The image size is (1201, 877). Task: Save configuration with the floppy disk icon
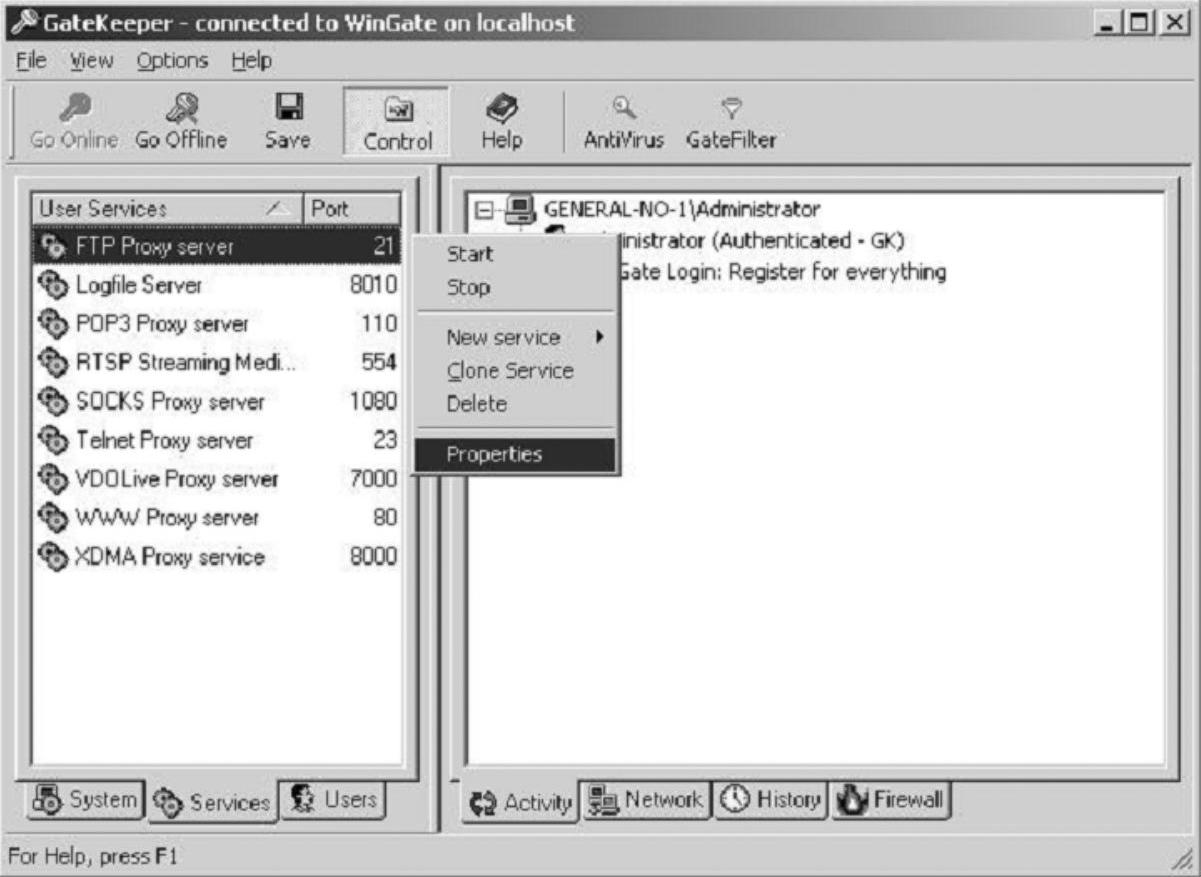coord(288,108)
